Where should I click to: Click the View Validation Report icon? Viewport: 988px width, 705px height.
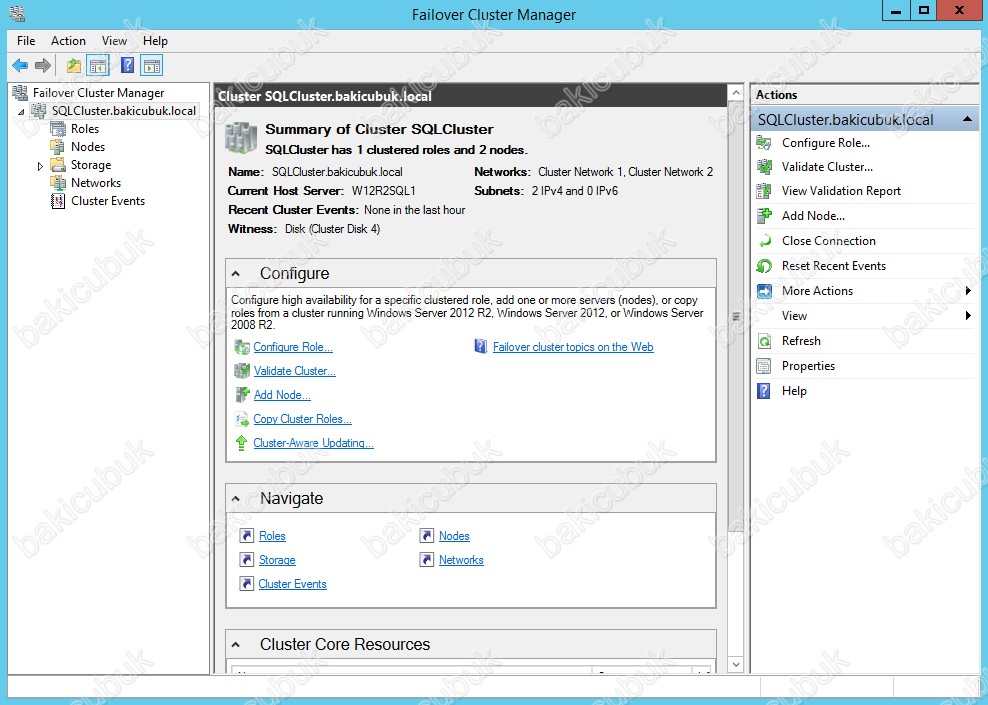[x=764, y=191]
